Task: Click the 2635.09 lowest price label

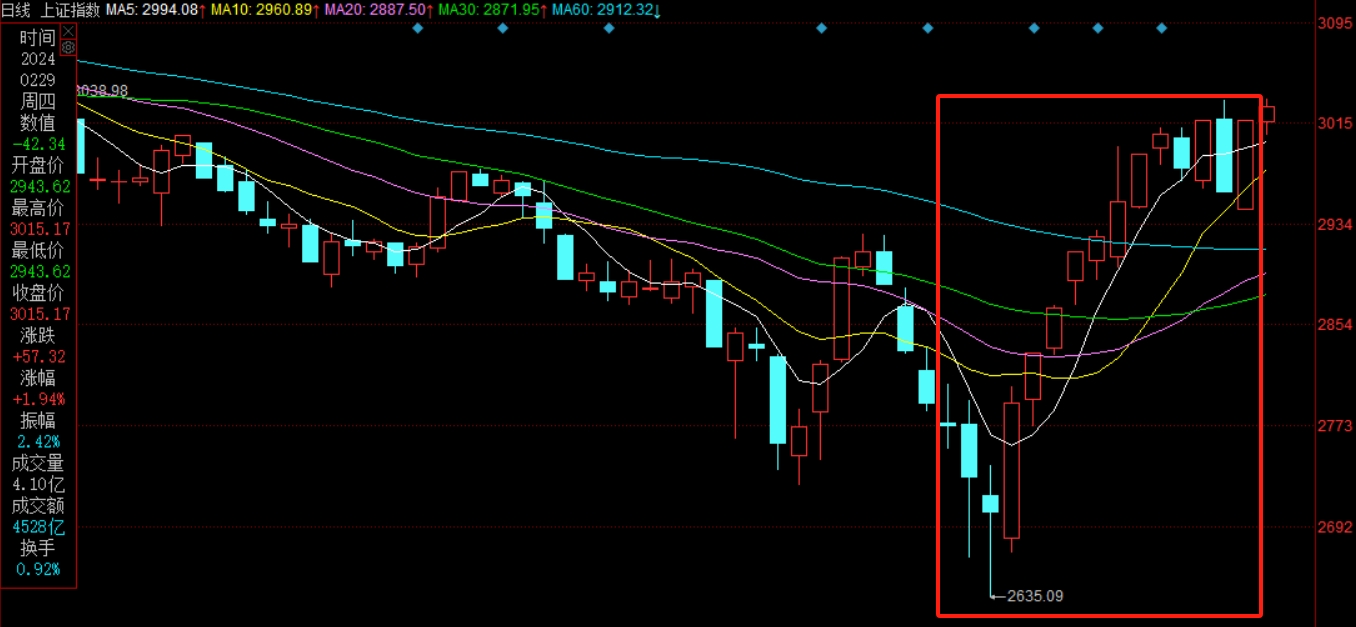Action: 1034,596
